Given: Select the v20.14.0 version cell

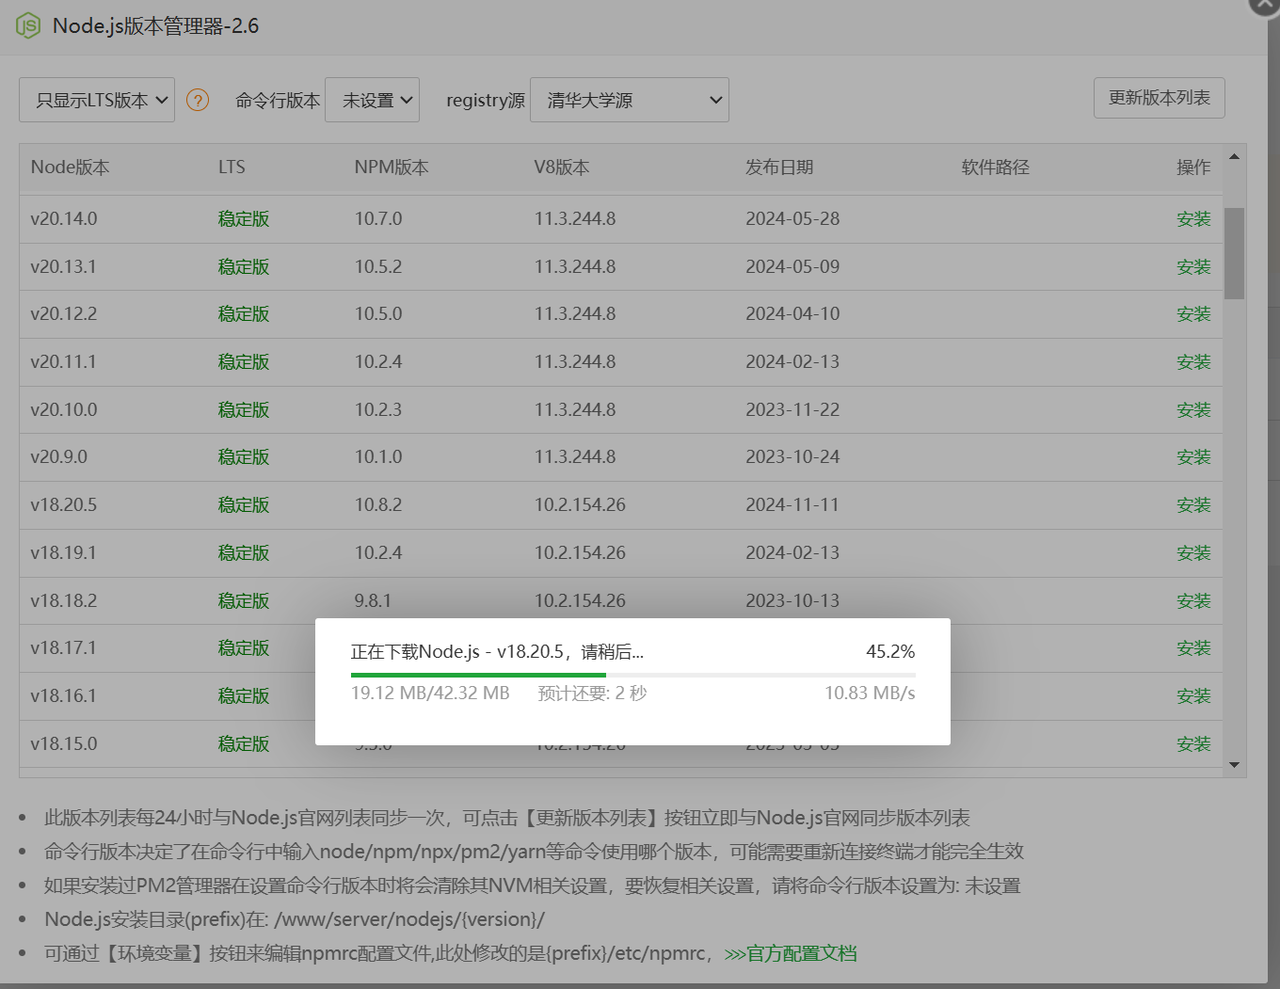Looking at the screenshot, I should 64,219.
